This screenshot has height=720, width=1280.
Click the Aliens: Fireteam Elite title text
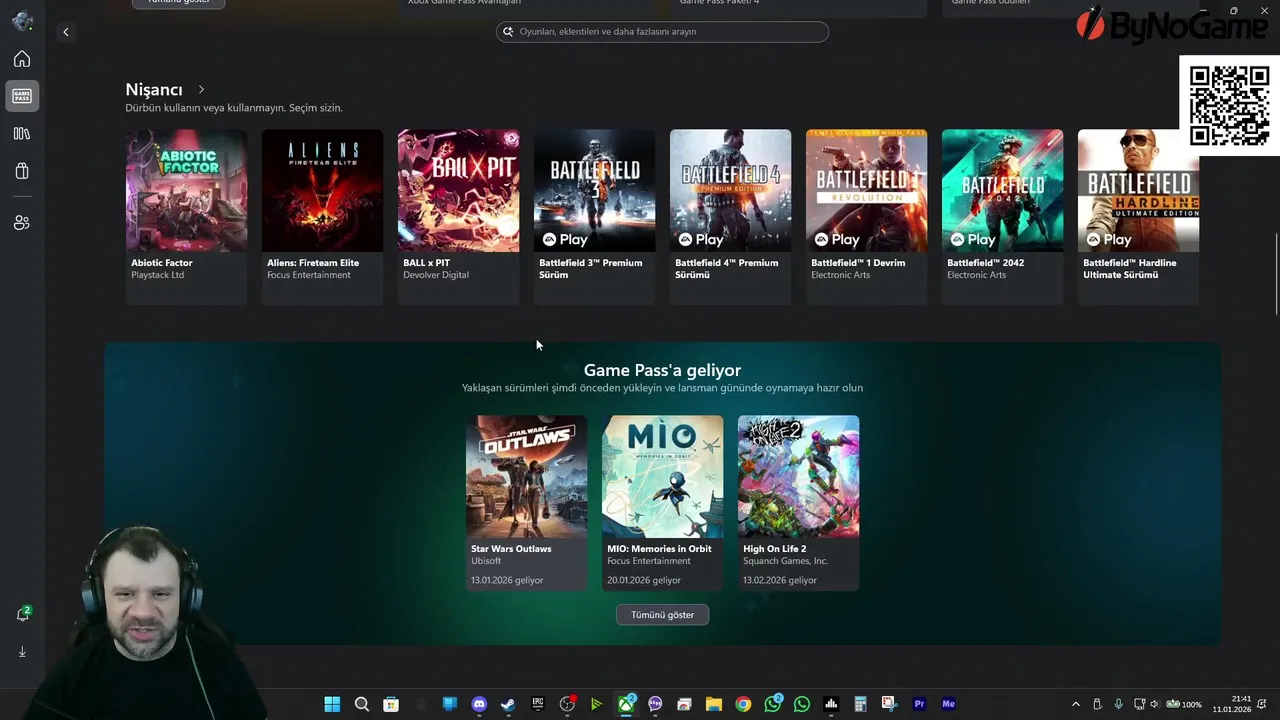click(x=313, y=263)
